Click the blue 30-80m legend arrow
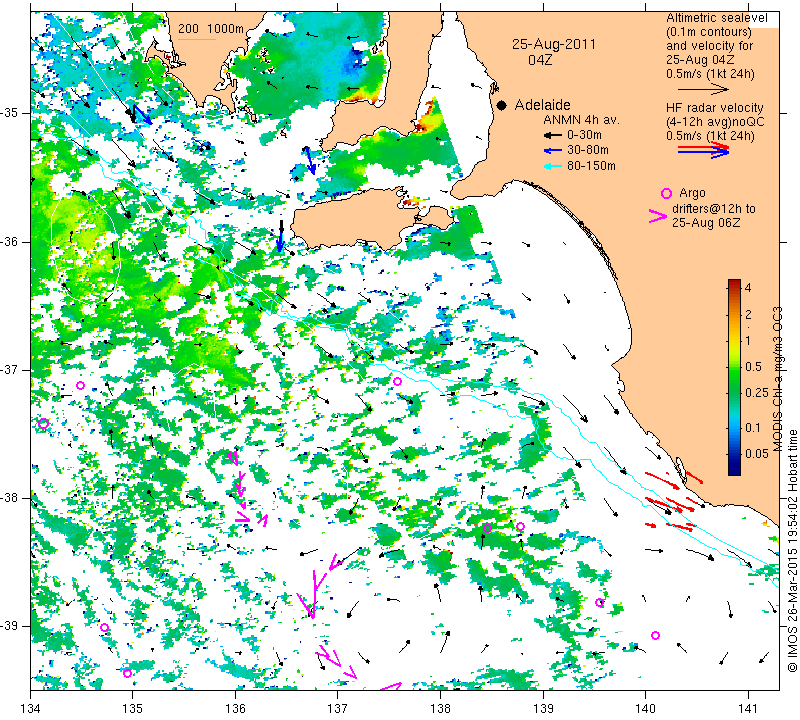This screenshot has width=800, height=720. click(553, 151)
